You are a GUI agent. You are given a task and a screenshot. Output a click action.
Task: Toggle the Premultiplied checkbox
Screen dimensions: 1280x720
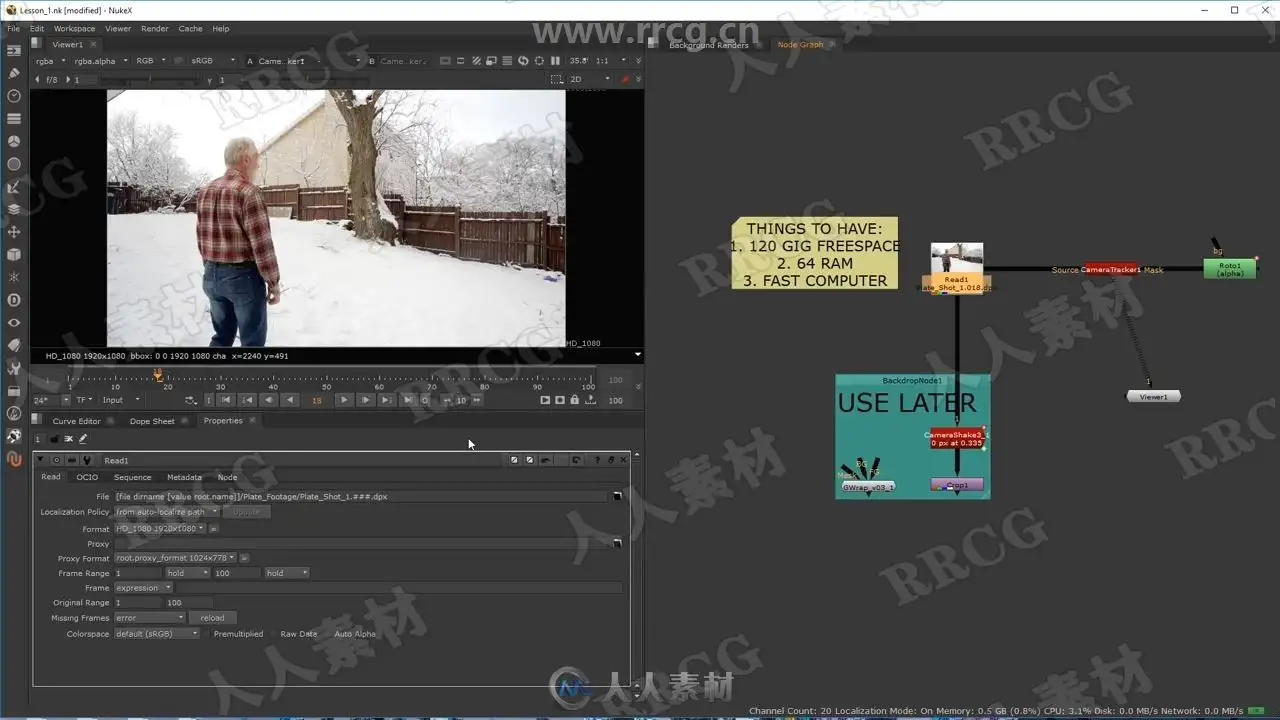[208, 634]
